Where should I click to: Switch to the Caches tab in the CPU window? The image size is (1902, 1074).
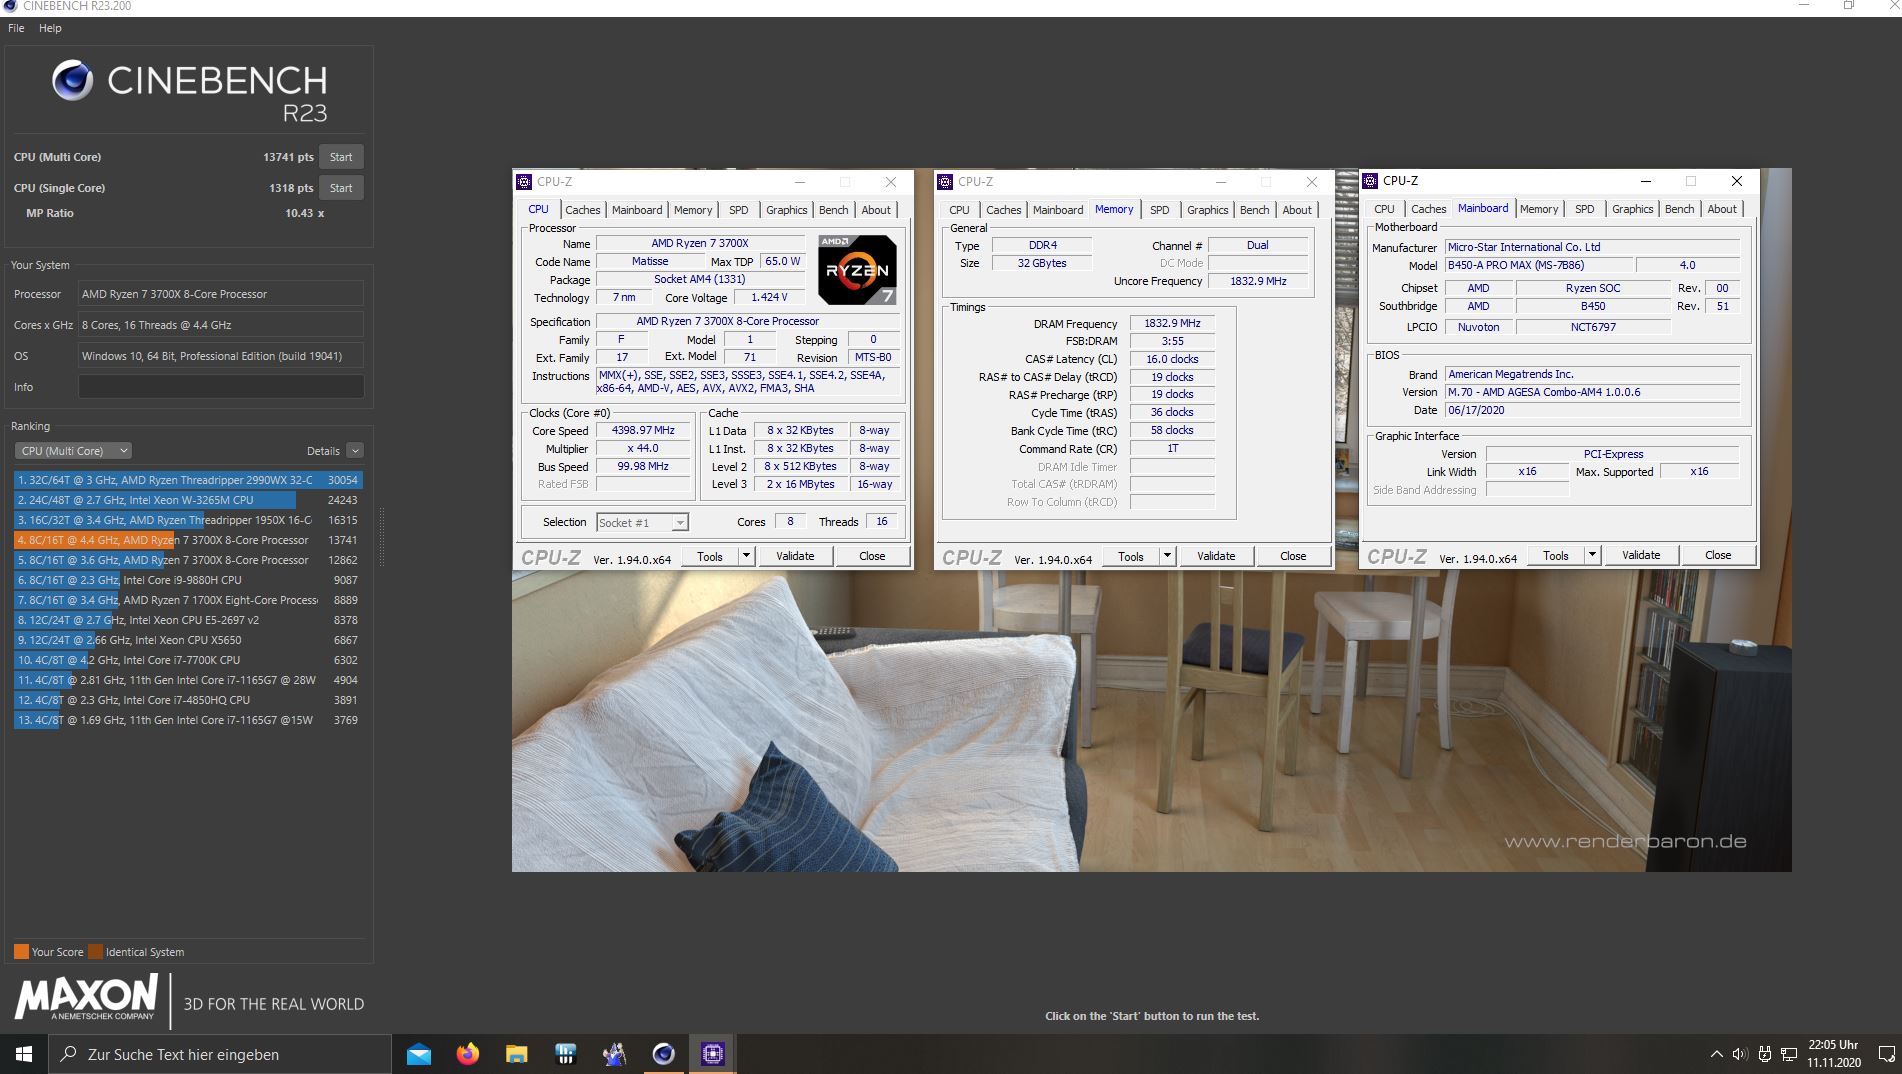click(x=582, y=210)
